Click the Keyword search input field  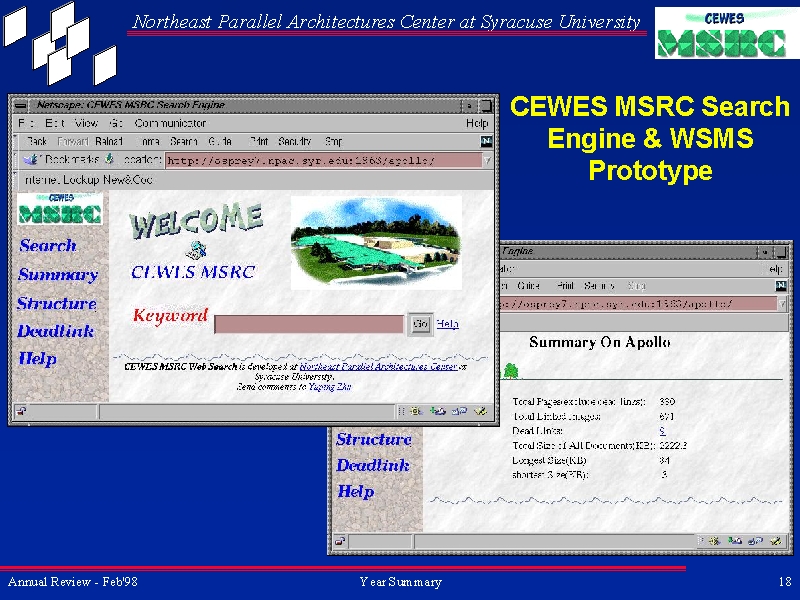pos(309,324)
